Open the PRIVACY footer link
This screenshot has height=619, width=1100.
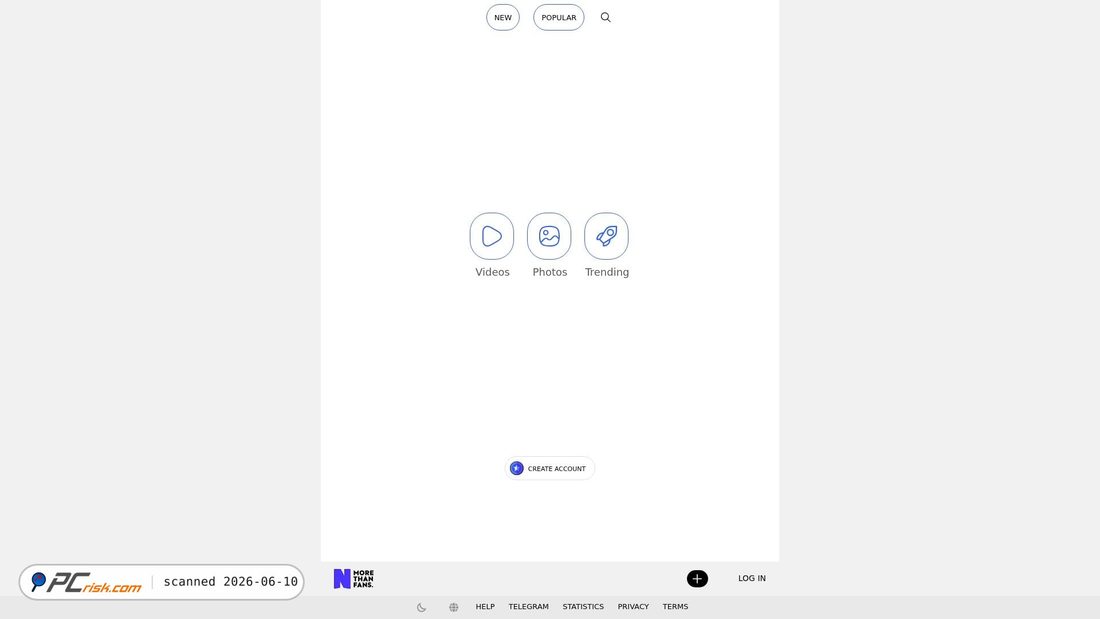click(x=633, y=606)
